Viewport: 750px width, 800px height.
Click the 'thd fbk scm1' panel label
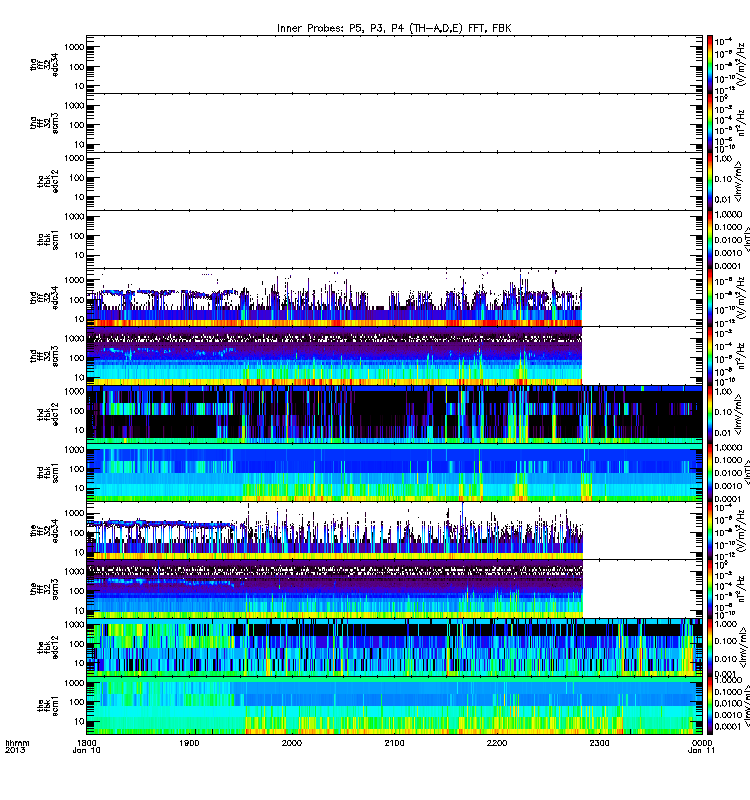[48, 472]
